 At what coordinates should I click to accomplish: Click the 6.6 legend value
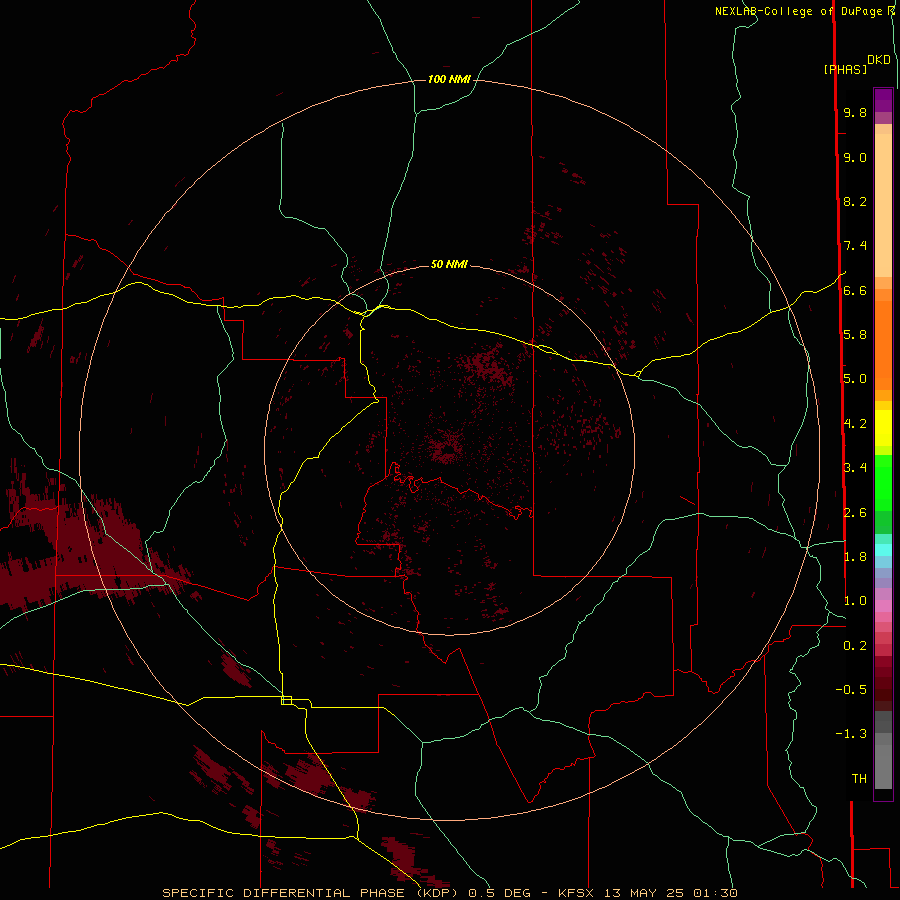855,290
